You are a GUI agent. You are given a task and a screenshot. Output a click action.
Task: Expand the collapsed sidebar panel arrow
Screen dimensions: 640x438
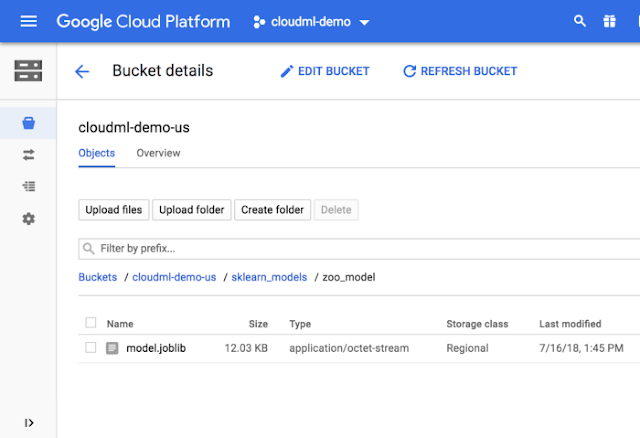pos(28,422)
